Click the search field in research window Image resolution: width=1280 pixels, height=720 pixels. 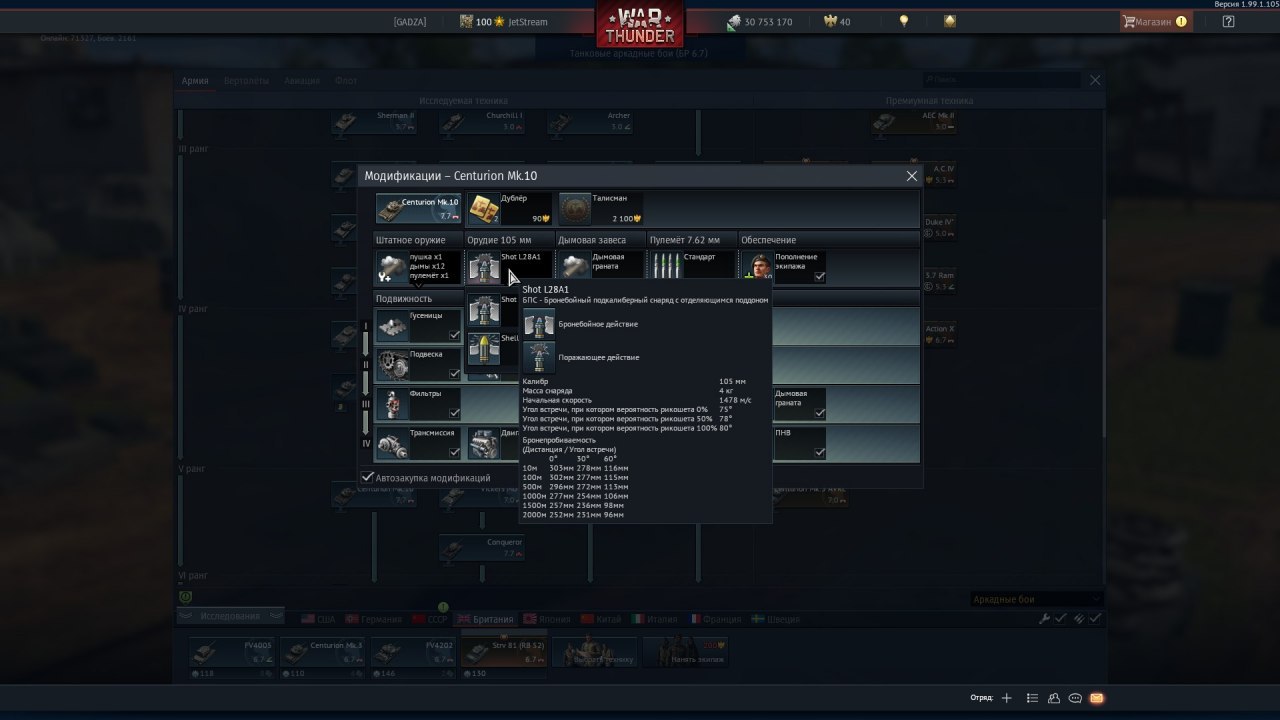click(x=1001, y=79)
